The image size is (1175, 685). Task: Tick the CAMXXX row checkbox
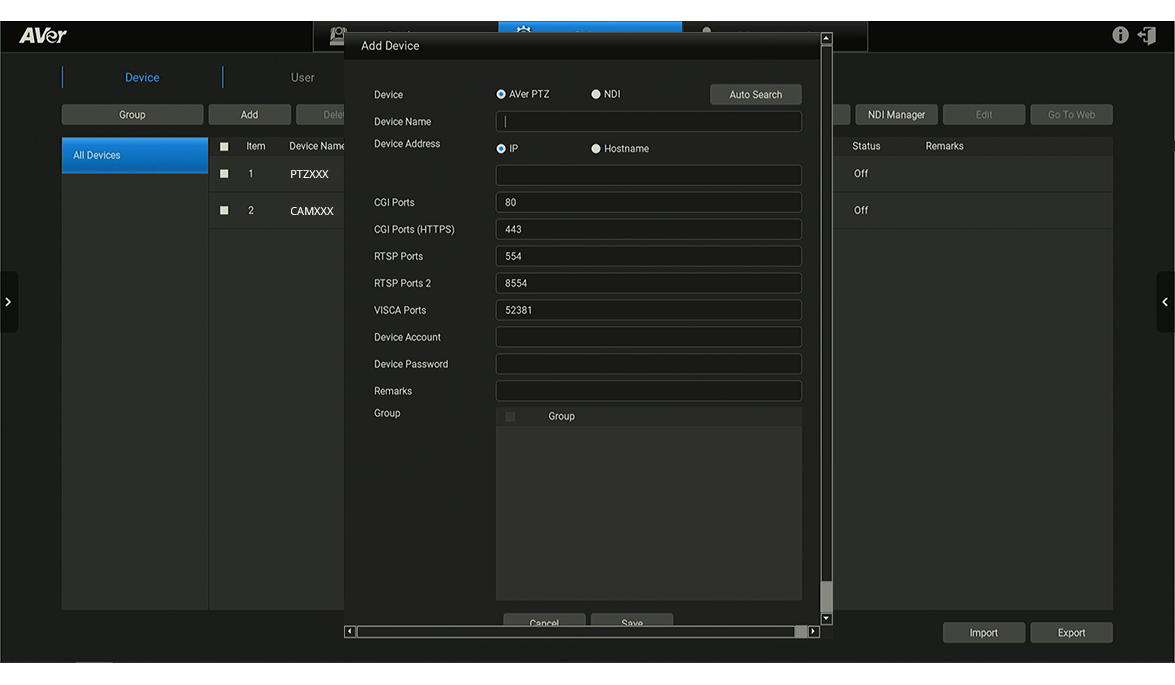click(224, 211)
